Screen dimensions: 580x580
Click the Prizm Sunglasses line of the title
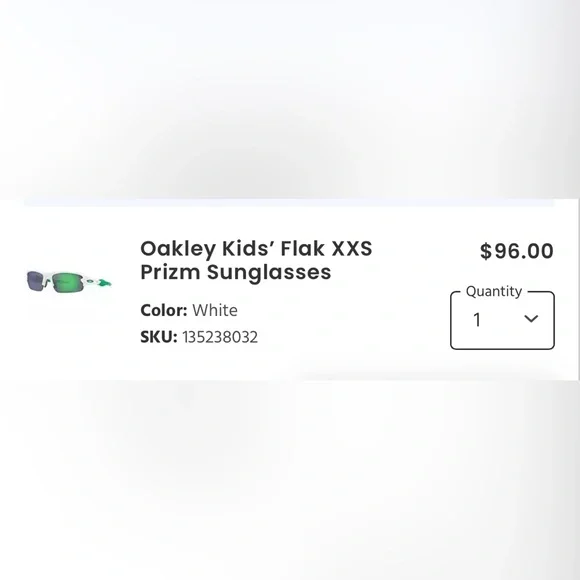coord(236,272)
